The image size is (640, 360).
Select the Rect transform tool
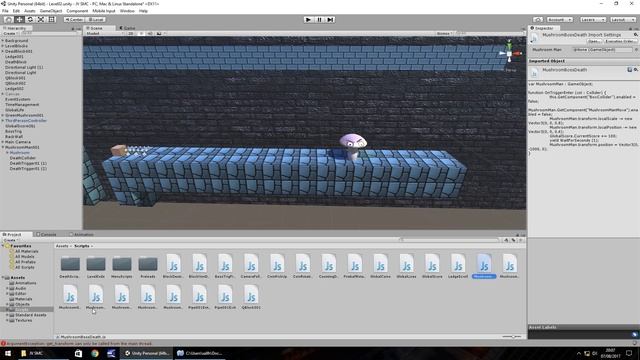pyautogui.click(x=51, y=19)
